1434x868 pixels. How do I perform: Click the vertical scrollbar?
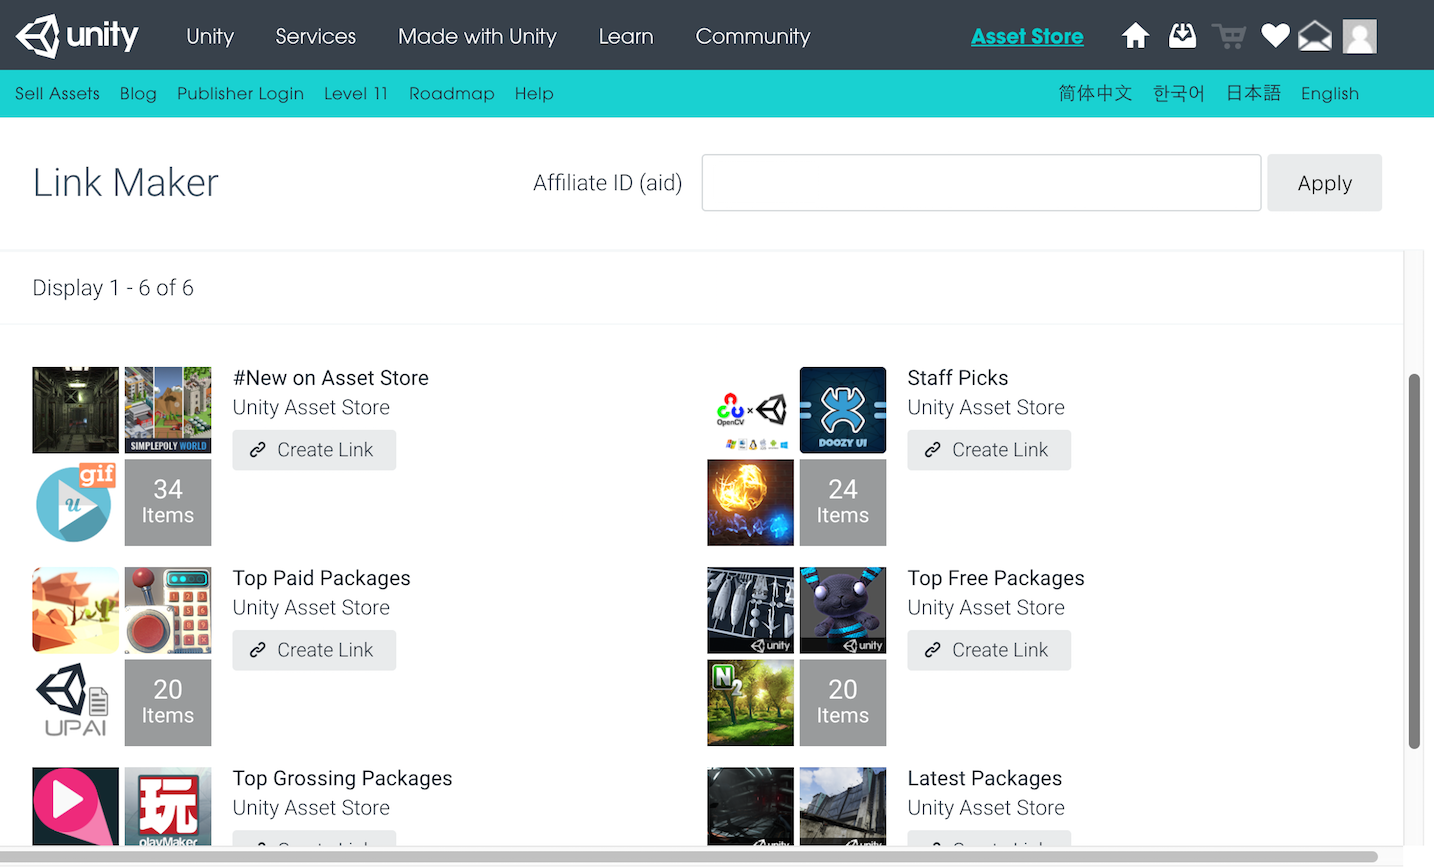[1414, 561]
